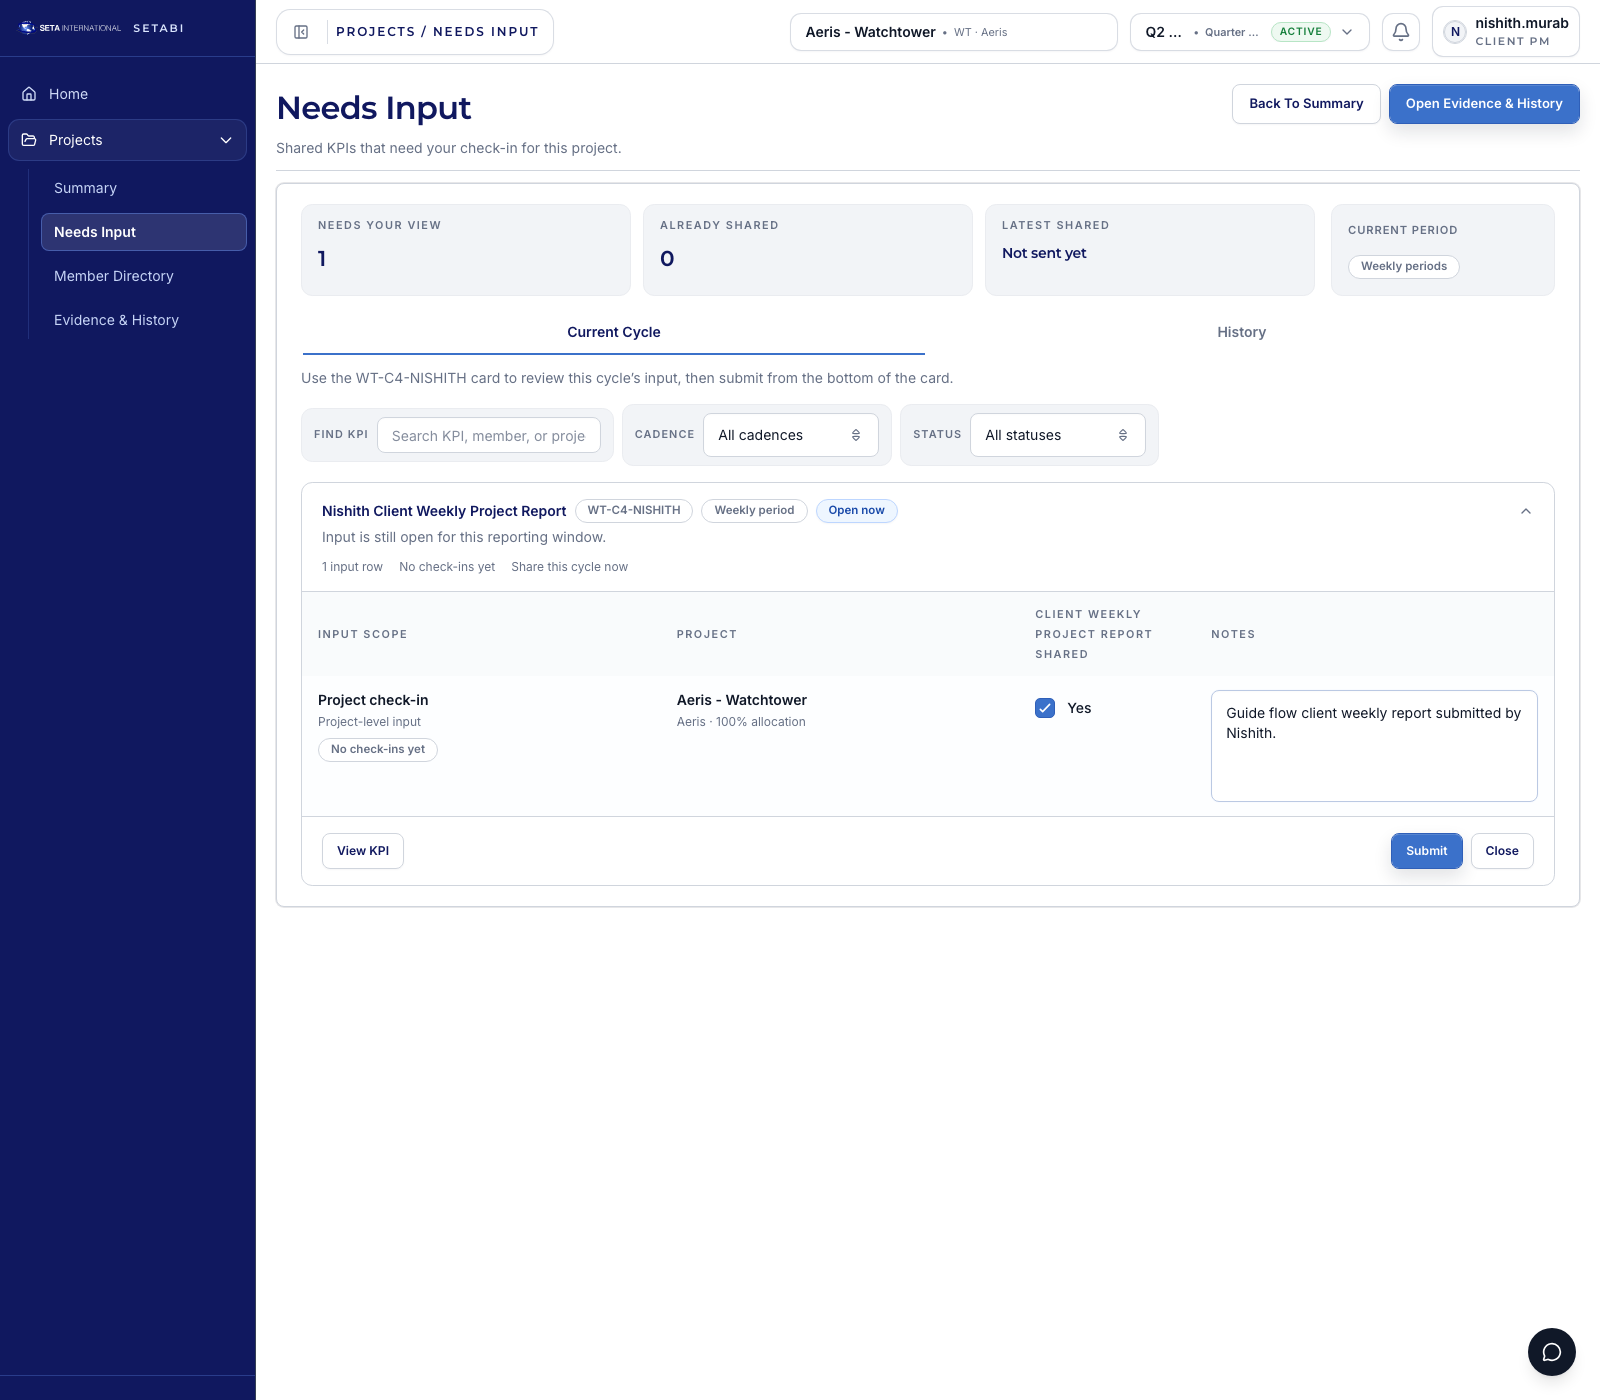Click the Projects folder icon
The image size is (1600, 1400).
(x=28, y=140)
